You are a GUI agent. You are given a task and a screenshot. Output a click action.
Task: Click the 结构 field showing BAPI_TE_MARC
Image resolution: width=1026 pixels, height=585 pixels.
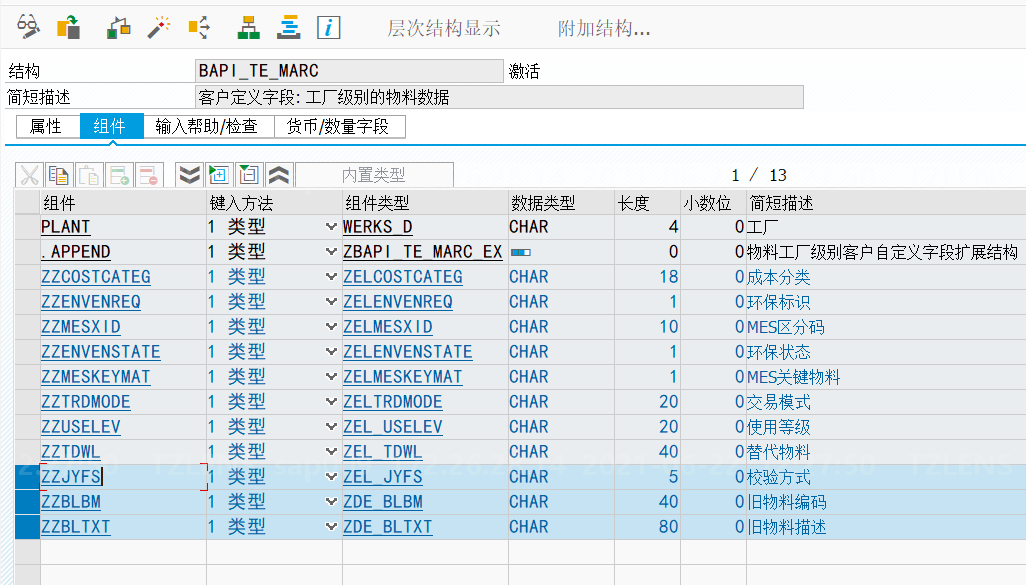(348, 70)
